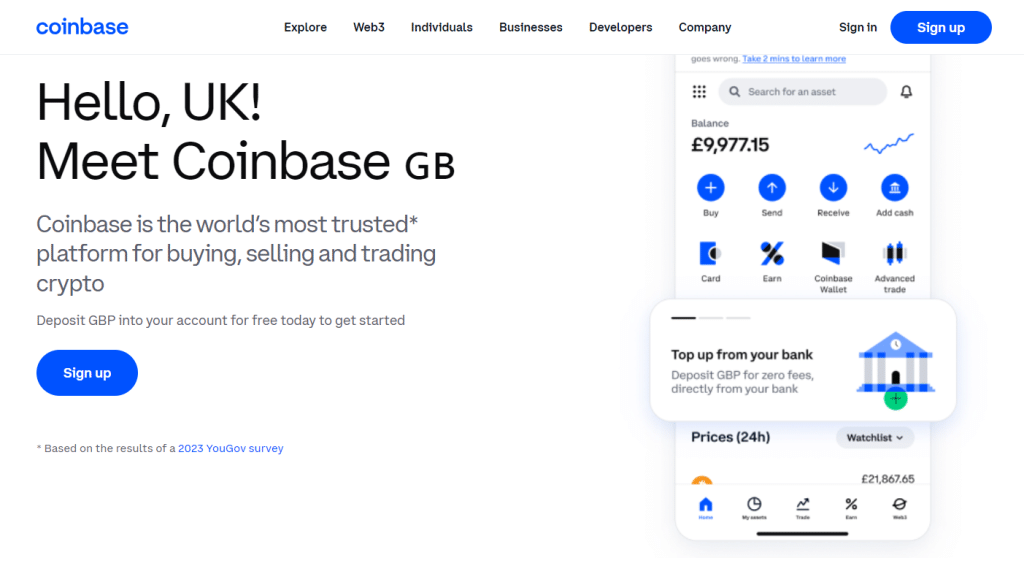The width and height of the screenshot is (1024, 585).
Task: Click the blue Sign up button
Action: pos(940,27)
